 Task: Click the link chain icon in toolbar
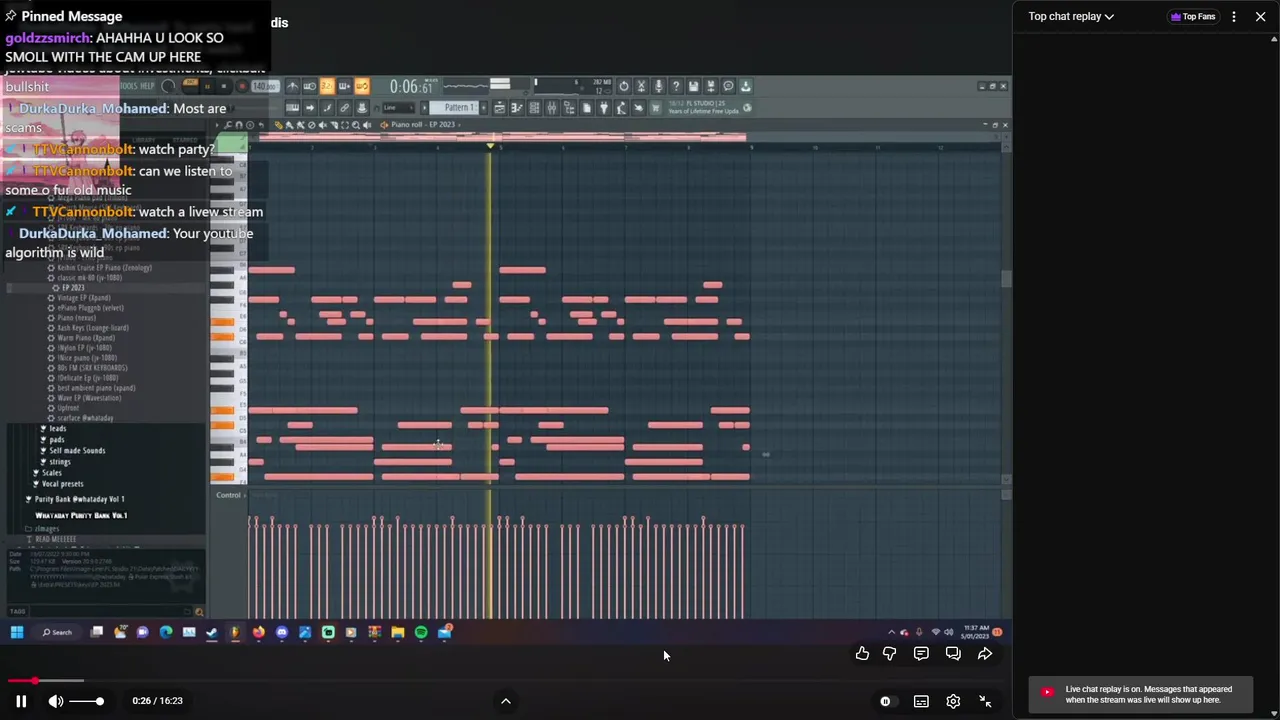(x=345, y=108)
